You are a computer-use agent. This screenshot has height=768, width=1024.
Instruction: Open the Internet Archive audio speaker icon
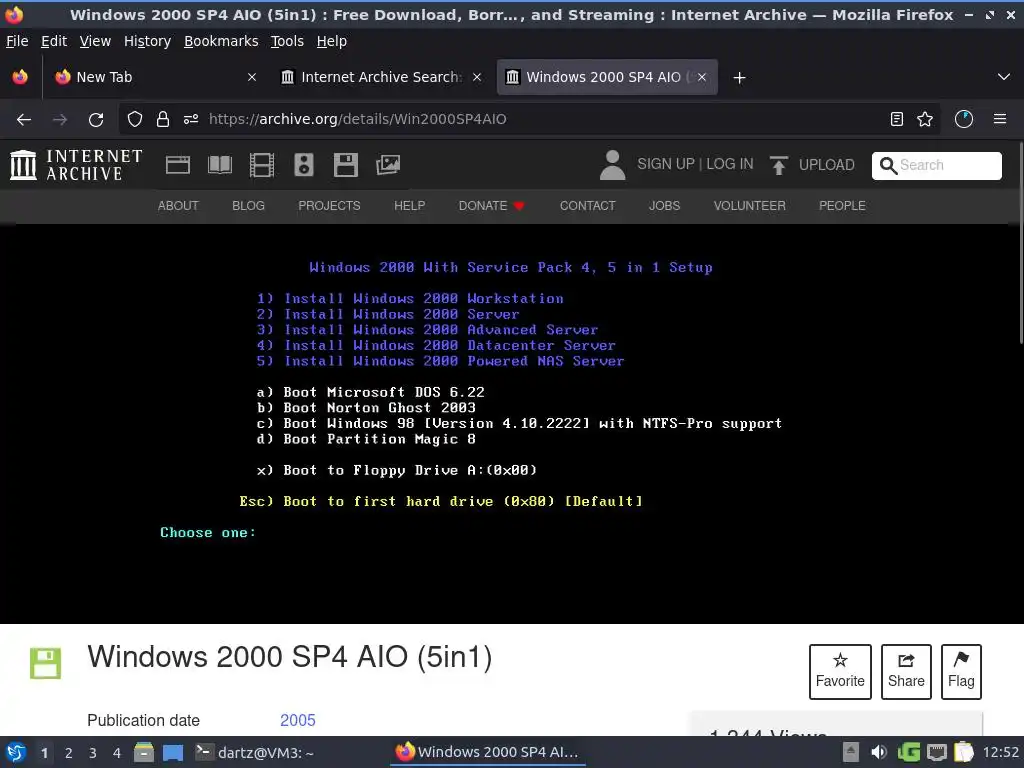304,165
